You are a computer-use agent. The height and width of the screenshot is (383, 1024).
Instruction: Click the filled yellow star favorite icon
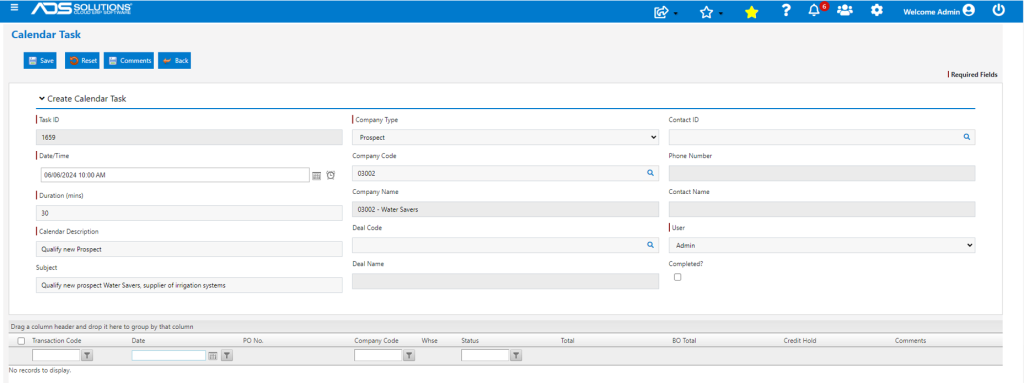pyautogui.click(x=752, y=12)
